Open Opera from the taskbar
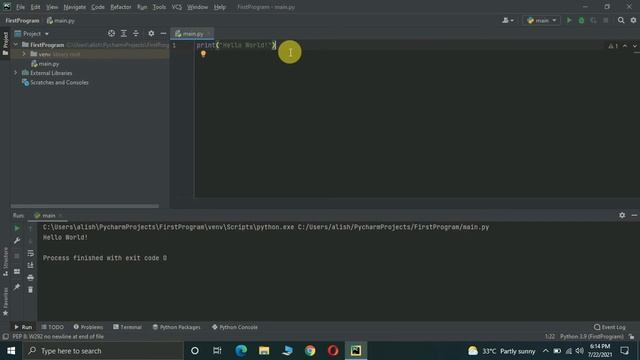Viewport: 640px width, 360px height. click(333, 351)
